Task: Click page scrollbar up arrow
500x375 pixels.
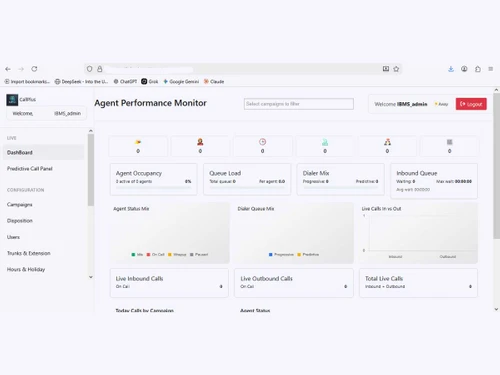Action: pyautogui.click(x=496, y=90)
